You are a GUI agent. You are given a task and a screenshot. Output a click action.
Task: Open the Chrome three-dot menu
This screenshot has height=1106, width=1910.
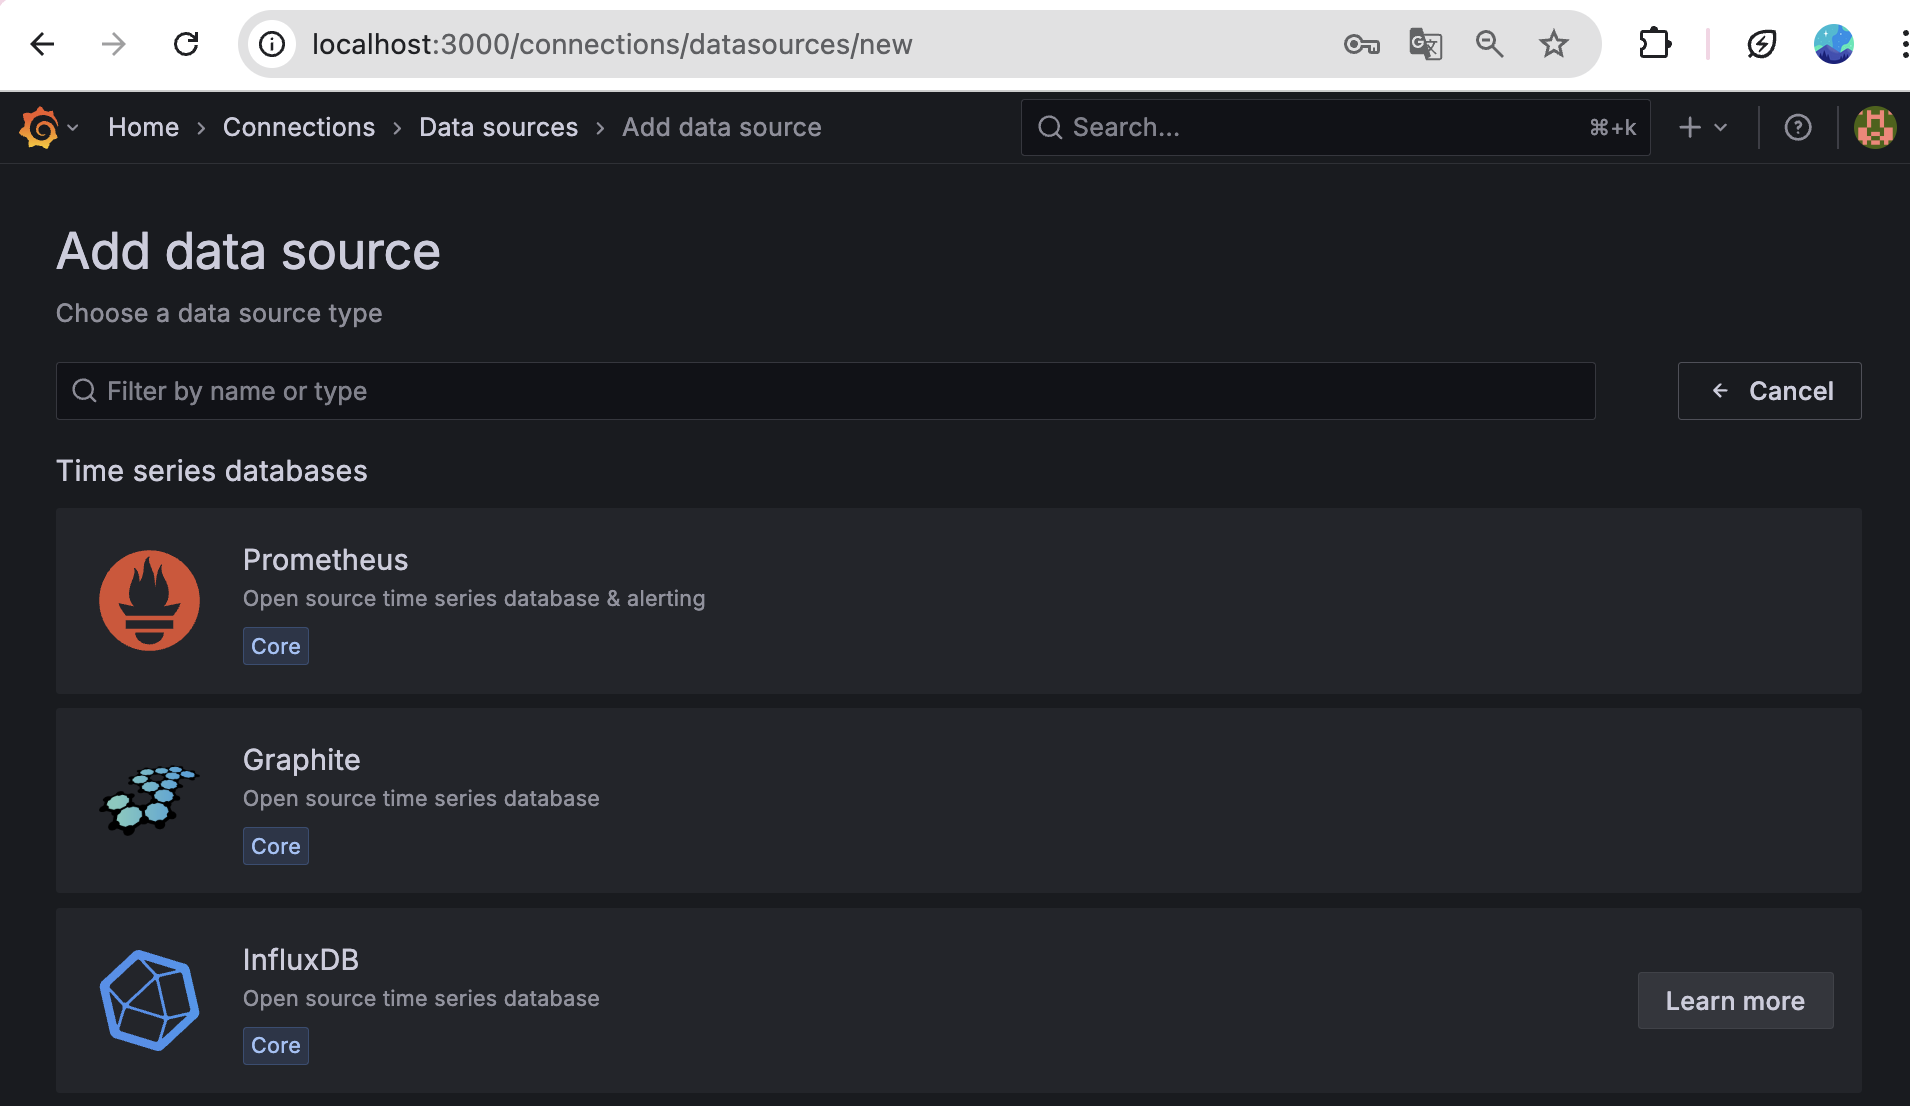tap(1903, 44)
